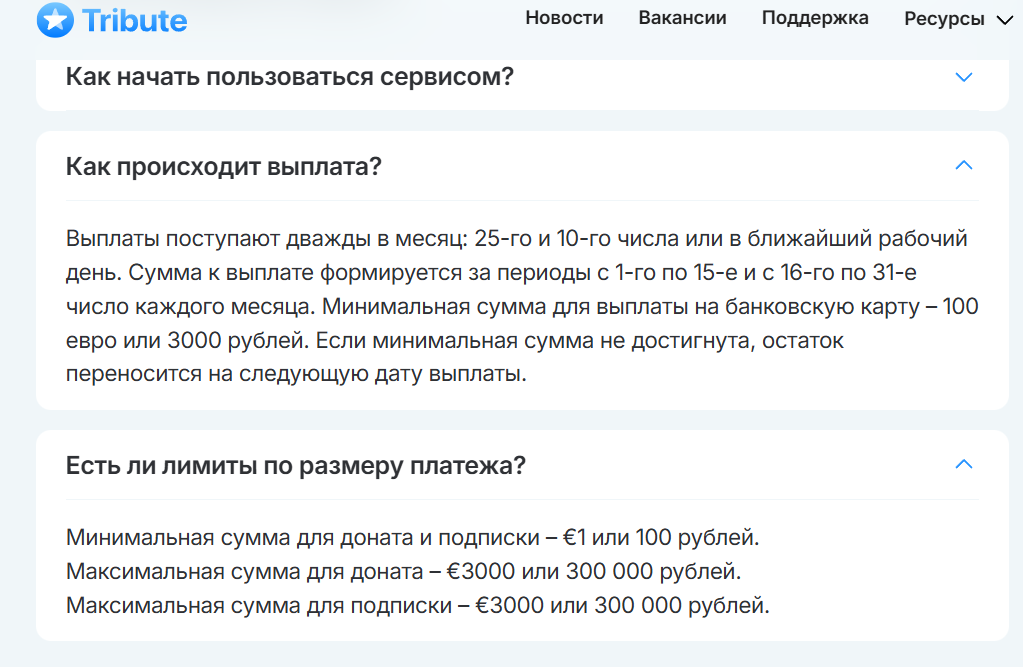Click the "Максимальная сумма для подписки" line
Screen dimensions: 1023x667
point(418,605)
